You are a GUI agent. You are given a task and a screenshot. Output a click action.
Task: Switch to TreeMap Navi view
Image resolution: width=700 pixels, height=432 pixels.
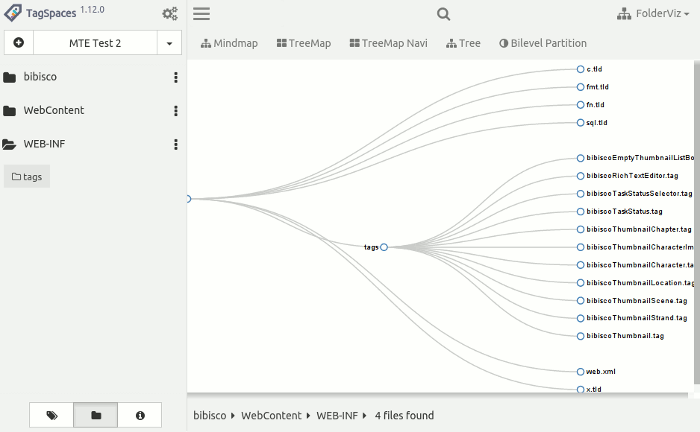tap(388, 43)
